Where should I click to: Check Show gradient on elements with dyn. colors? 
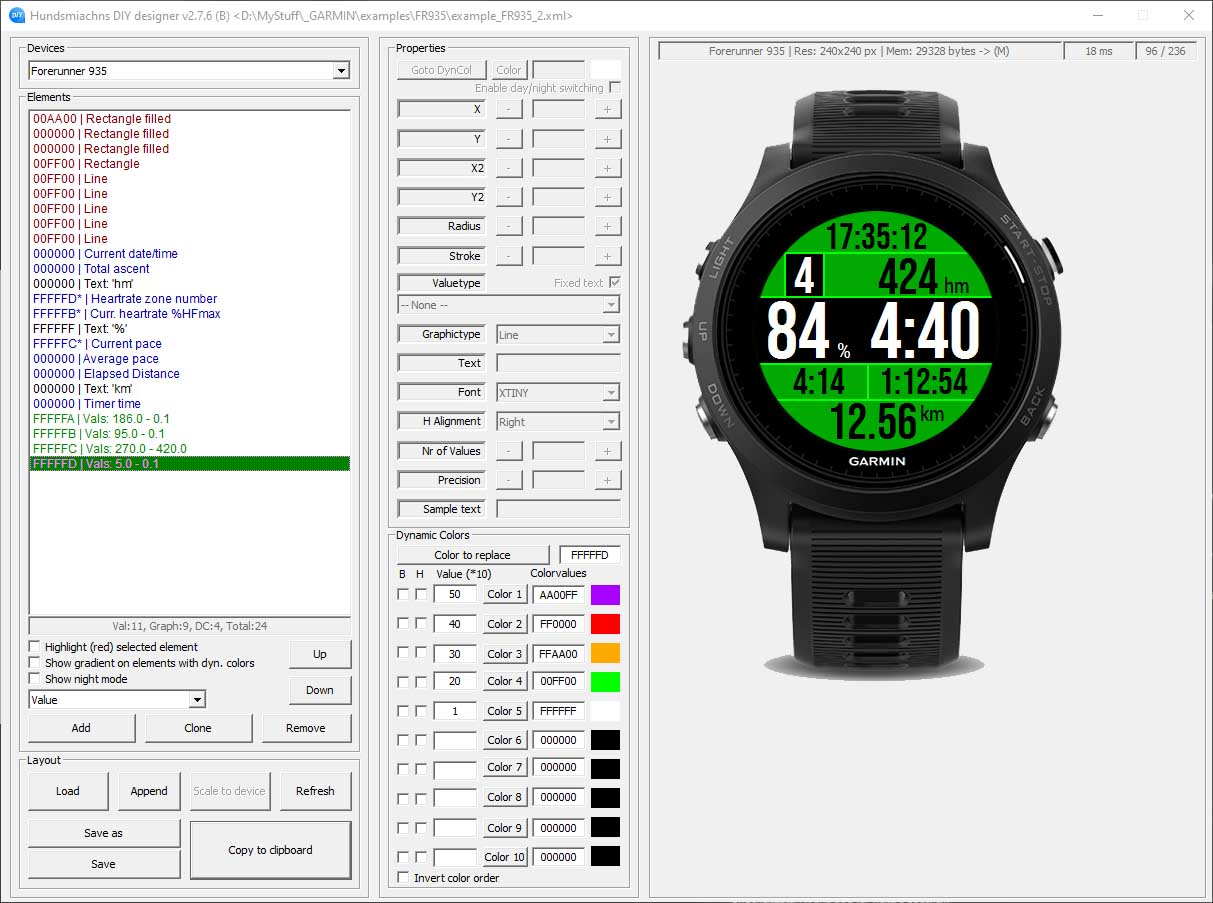[x=32, y=662]
